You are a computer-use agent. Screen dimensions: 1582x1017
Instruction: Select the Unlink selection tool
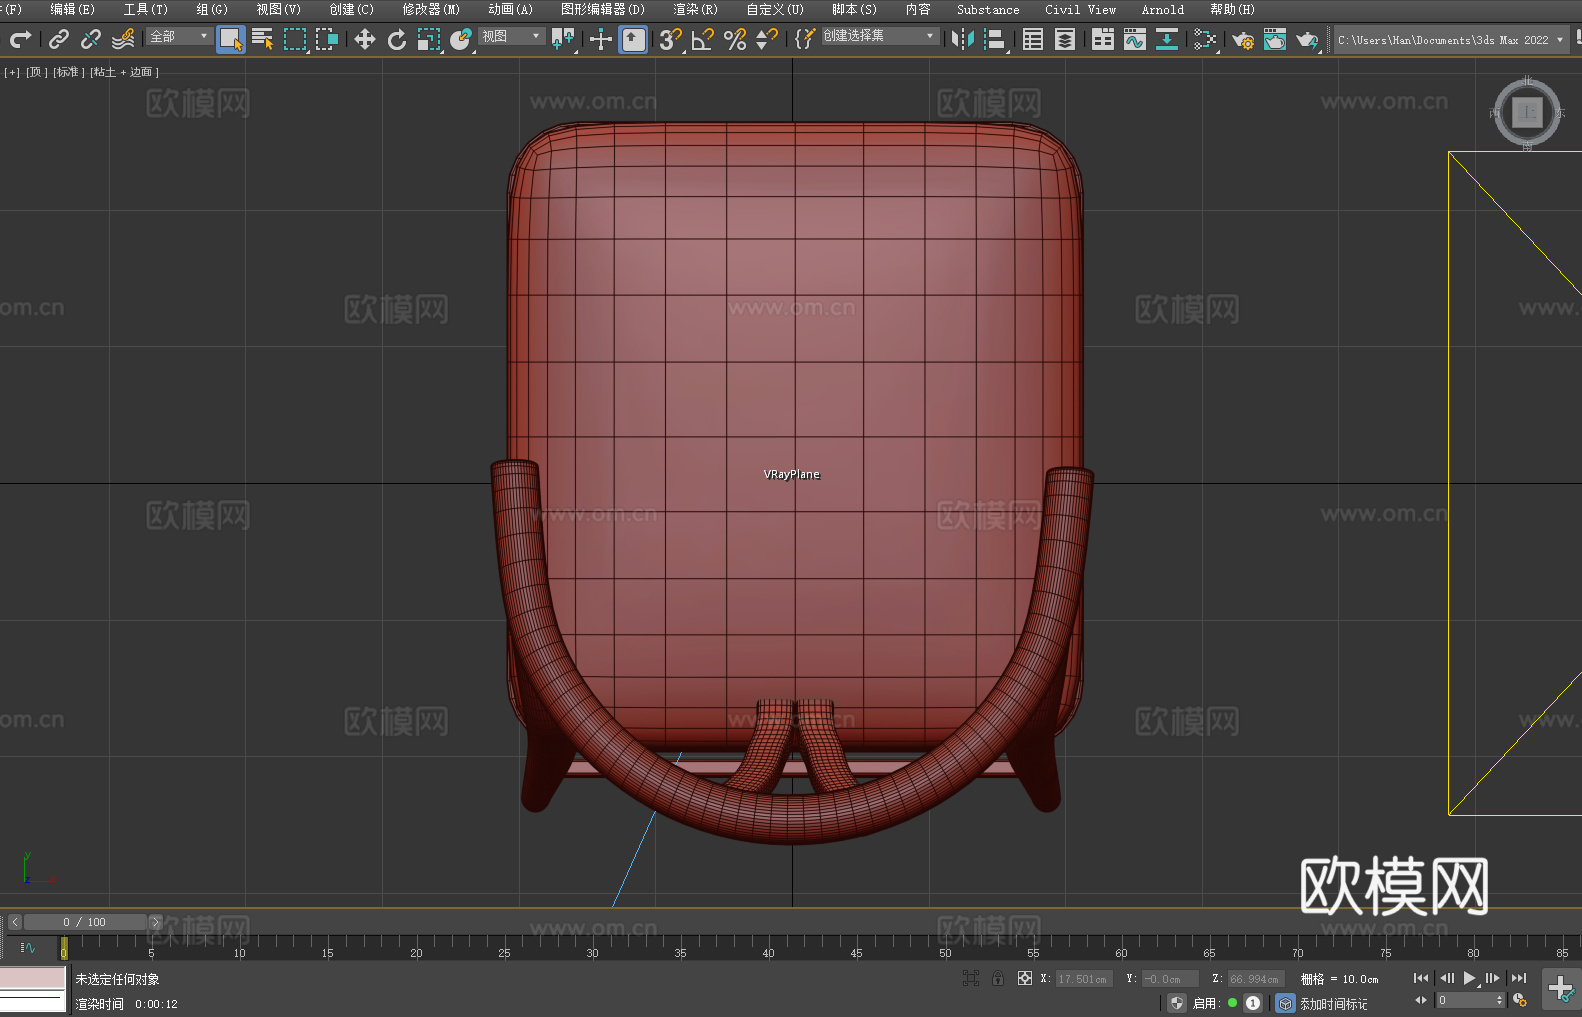pos(91,39)
